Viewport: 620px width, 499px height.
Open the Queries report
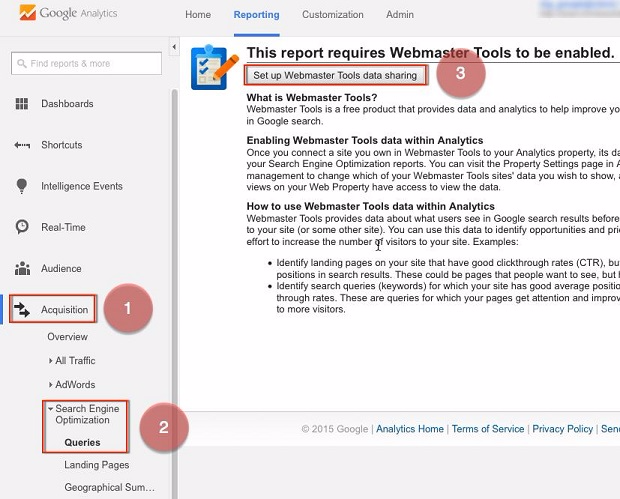[x=82, y=442]
